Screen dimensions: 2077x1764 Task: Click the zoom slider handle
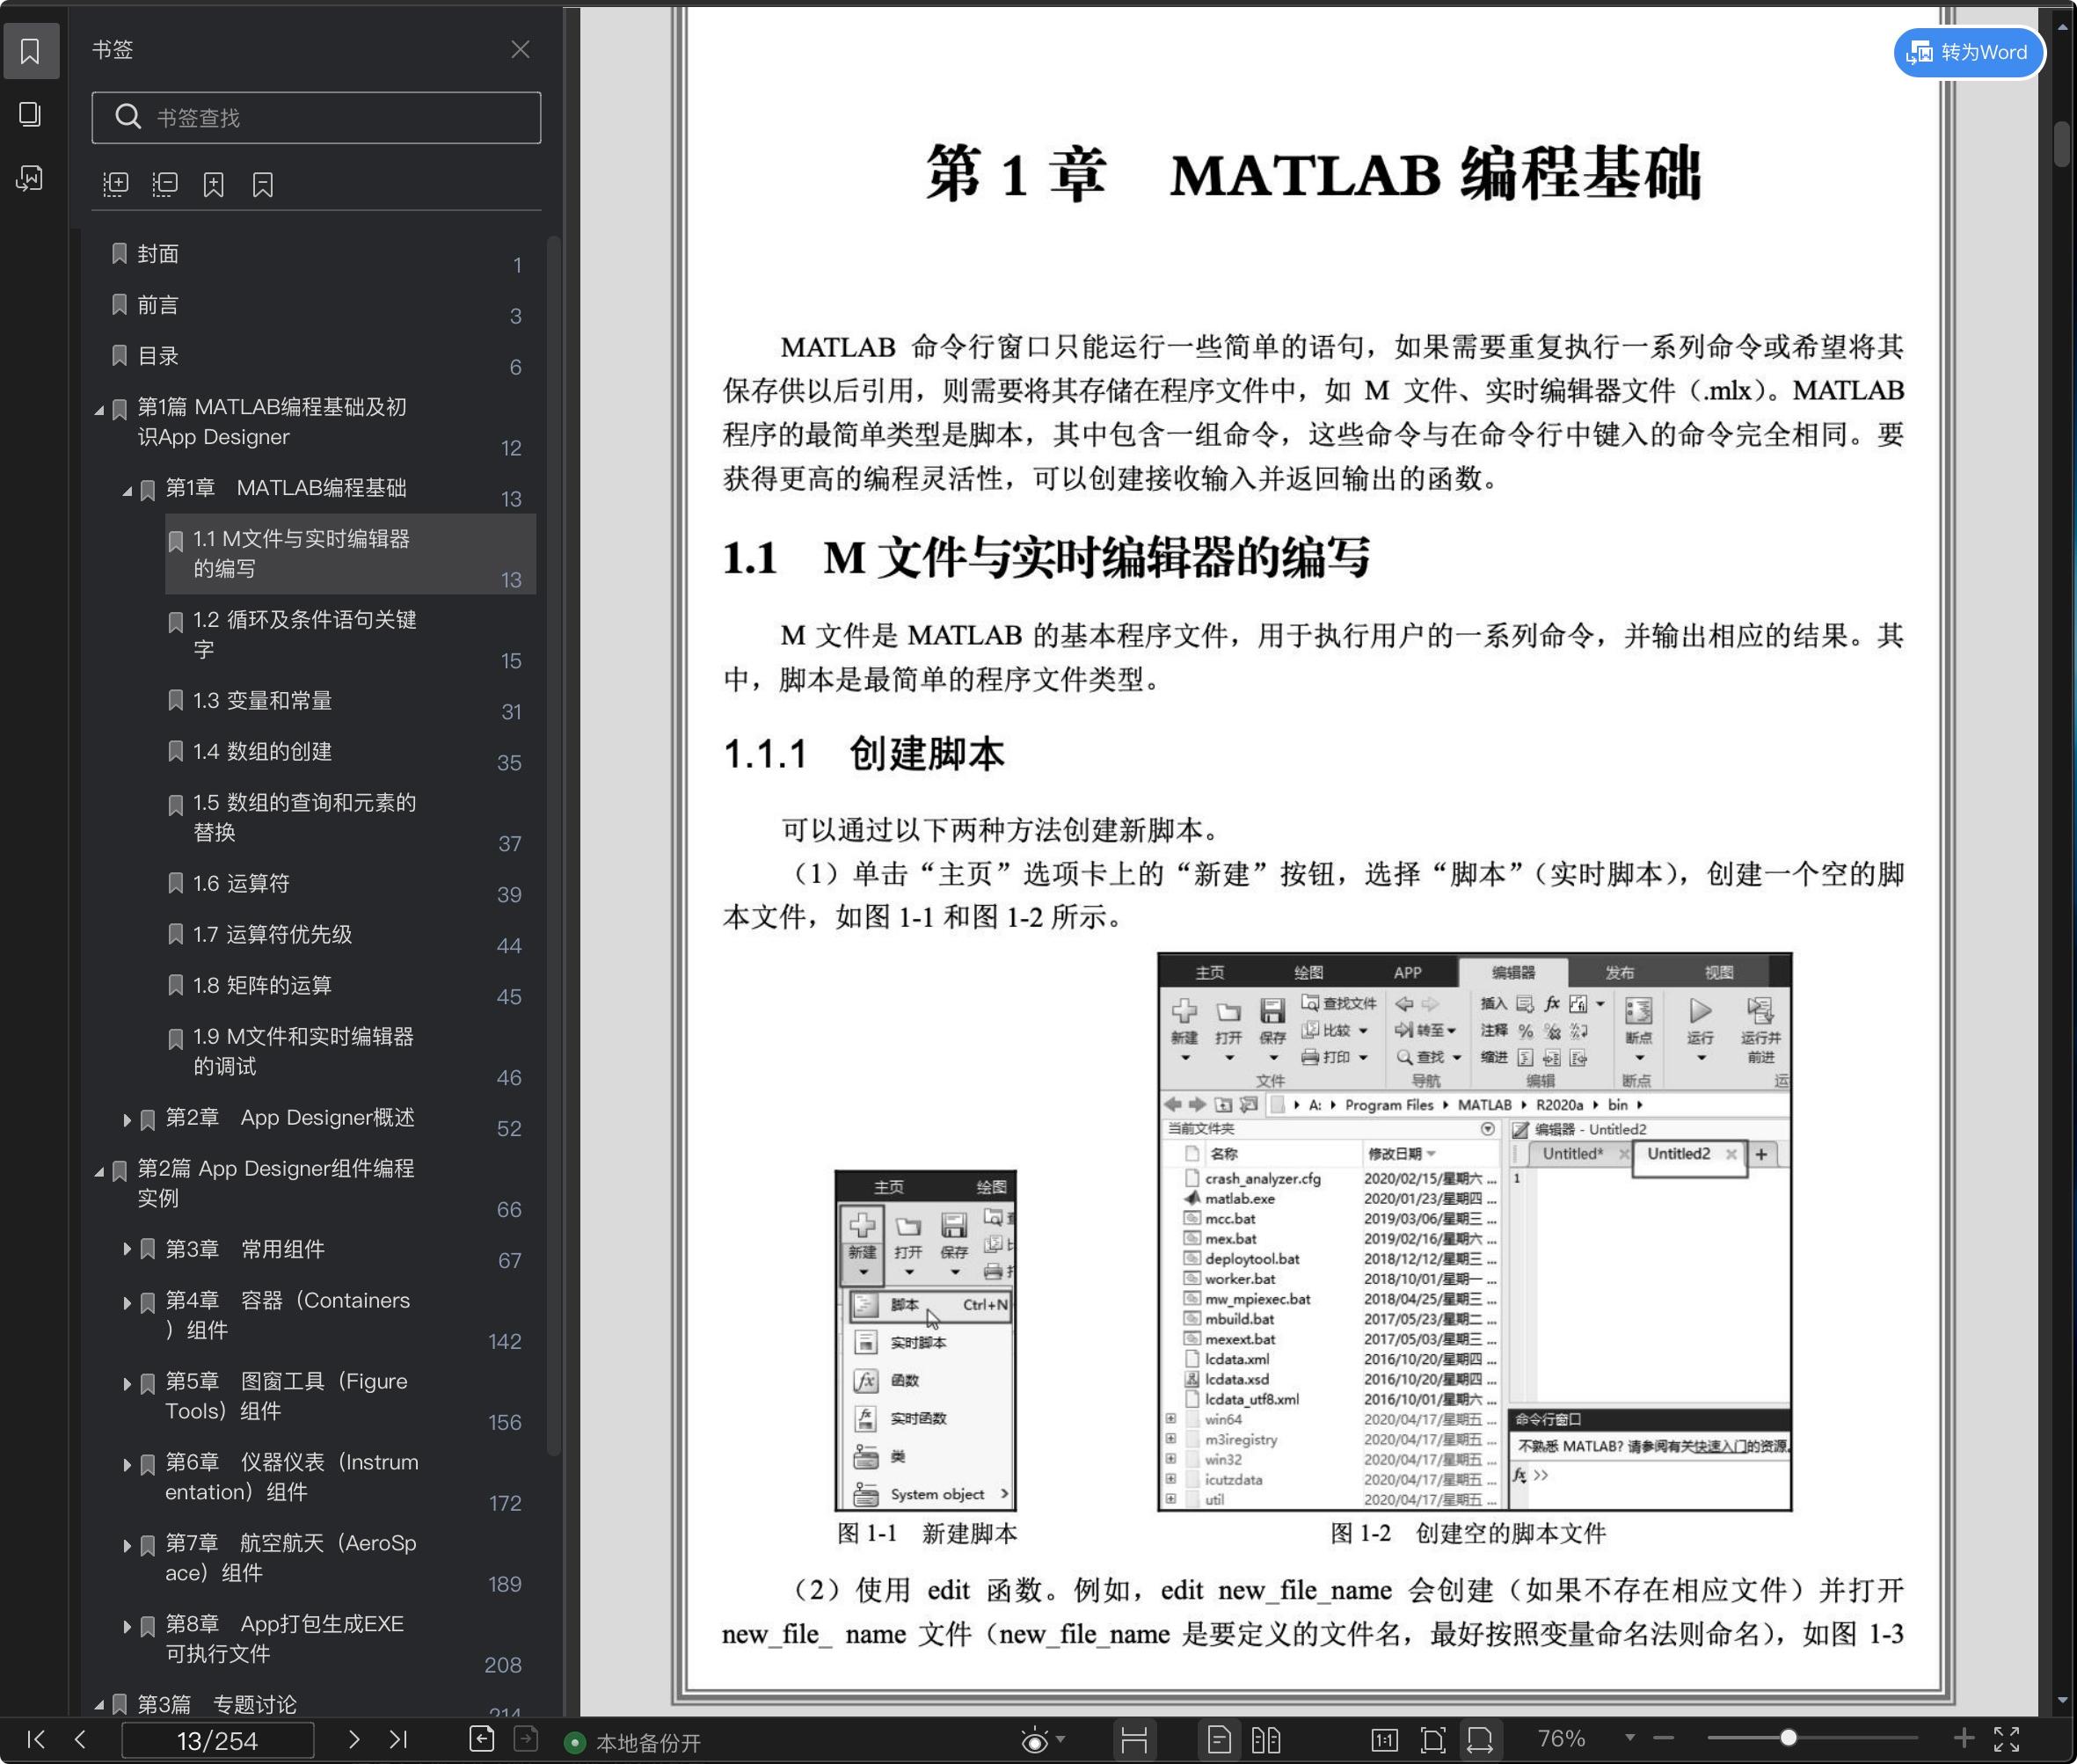point(1789,1739)
